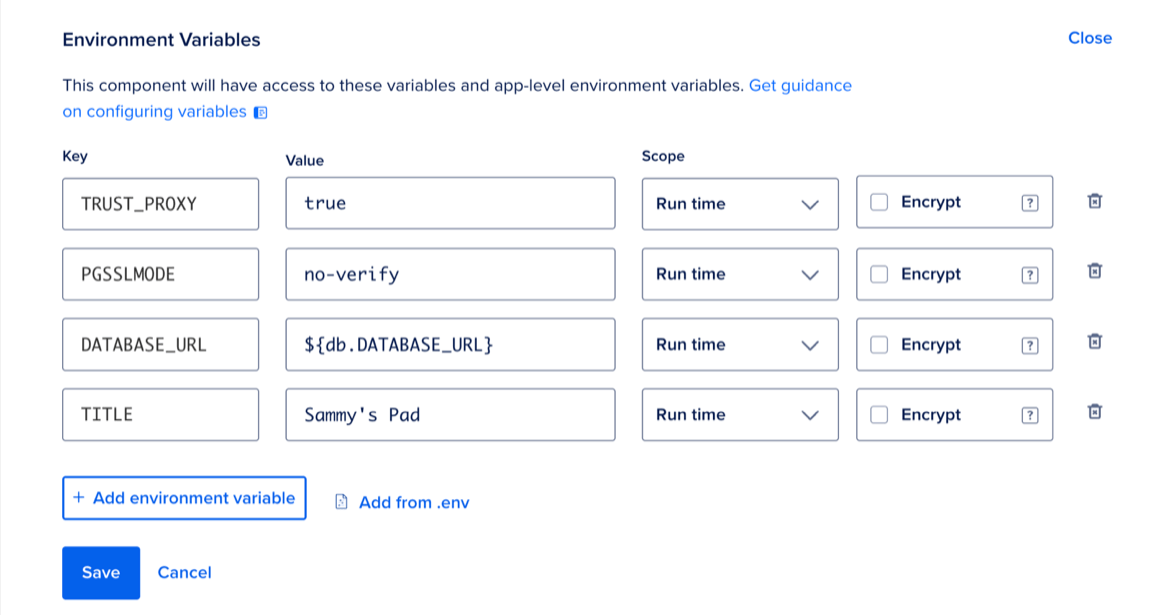Image resolution: width=1150 pixels, height=615 pixels.
Task: Save the environment variables
Action: pos(101,573)
